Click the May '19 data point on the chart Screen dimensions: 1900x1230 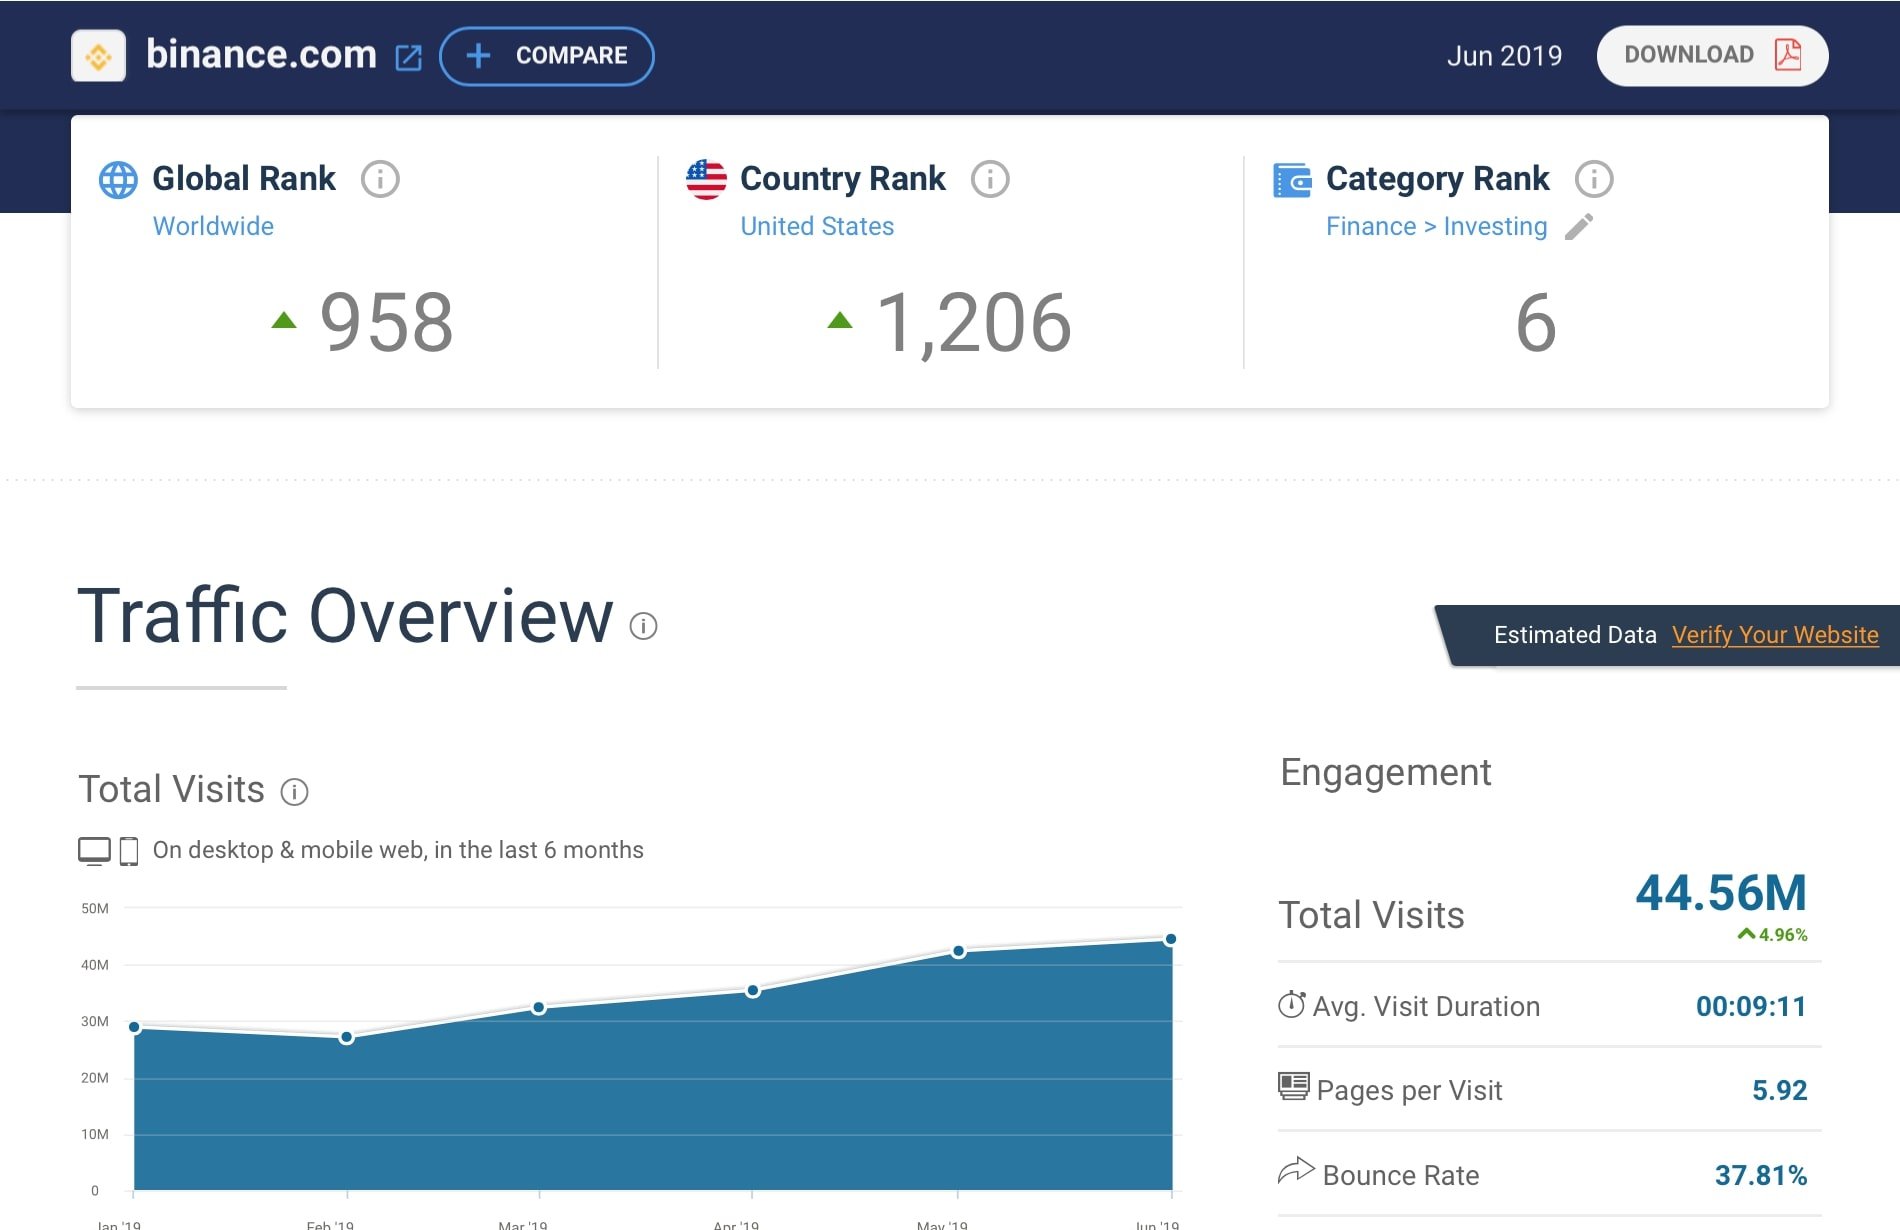[958, 951]
